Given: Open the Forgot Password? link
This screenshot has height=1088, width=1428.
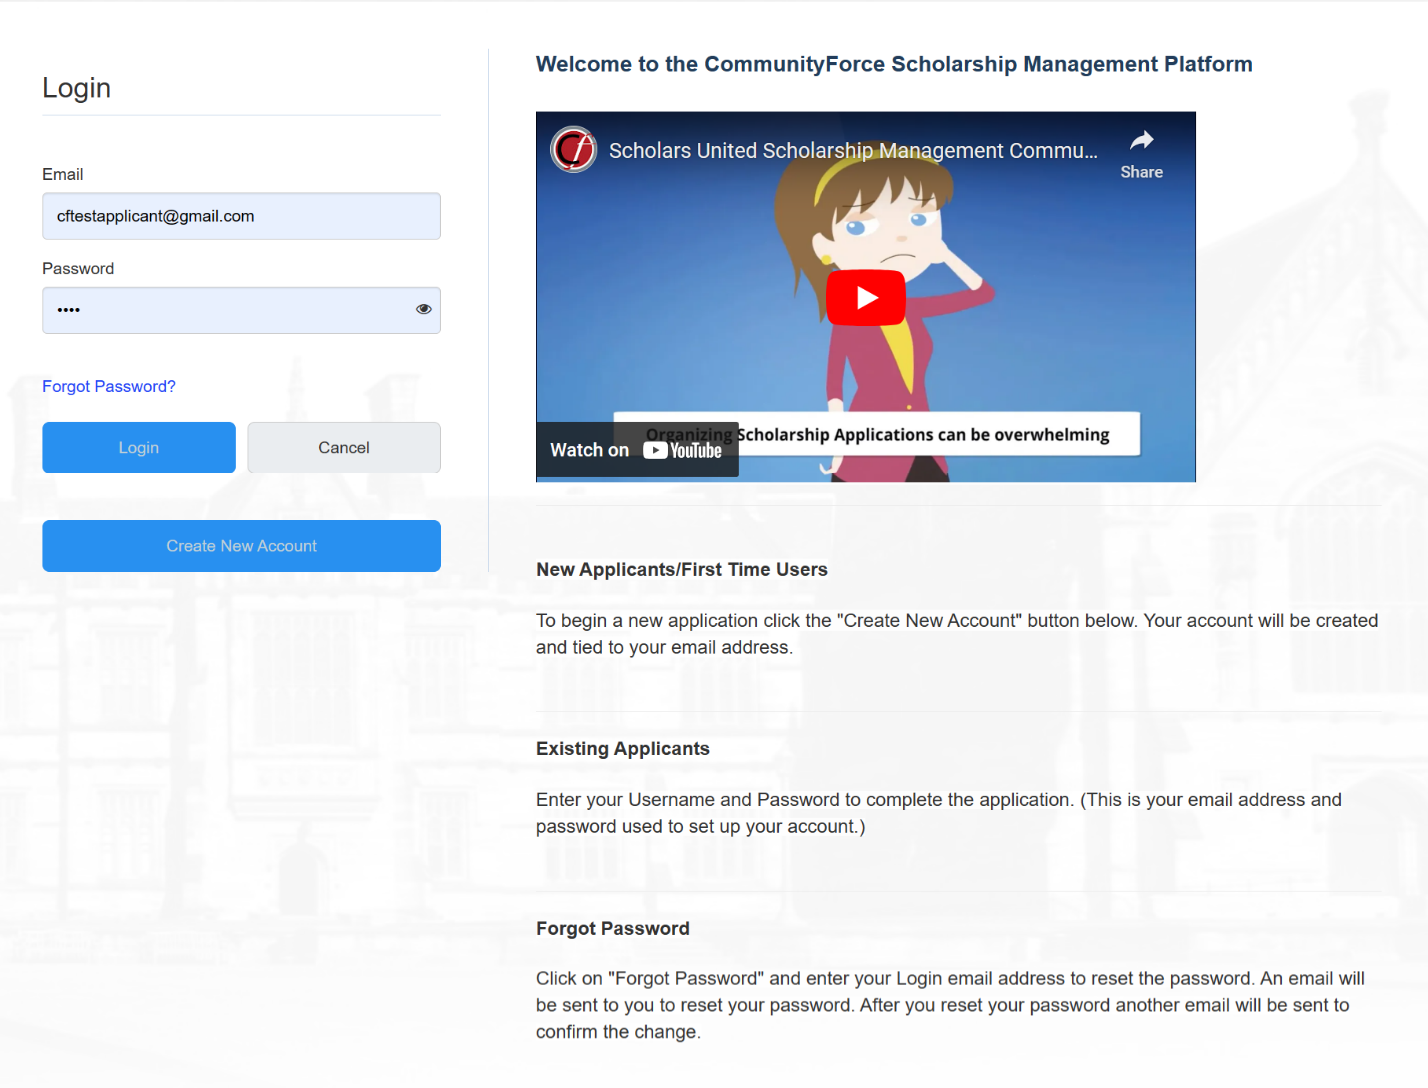Looking at the screenshot, I should (x=109, y=386).
